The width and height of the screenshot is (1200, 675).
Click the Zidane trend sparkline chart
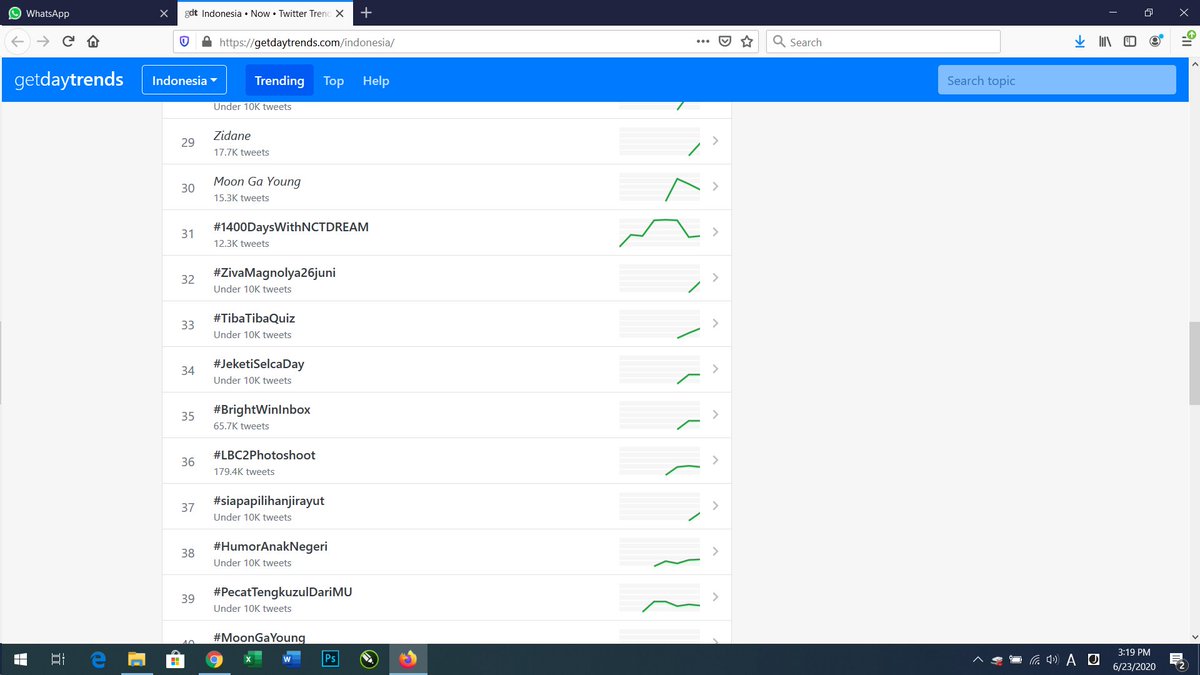pos(660,142)
